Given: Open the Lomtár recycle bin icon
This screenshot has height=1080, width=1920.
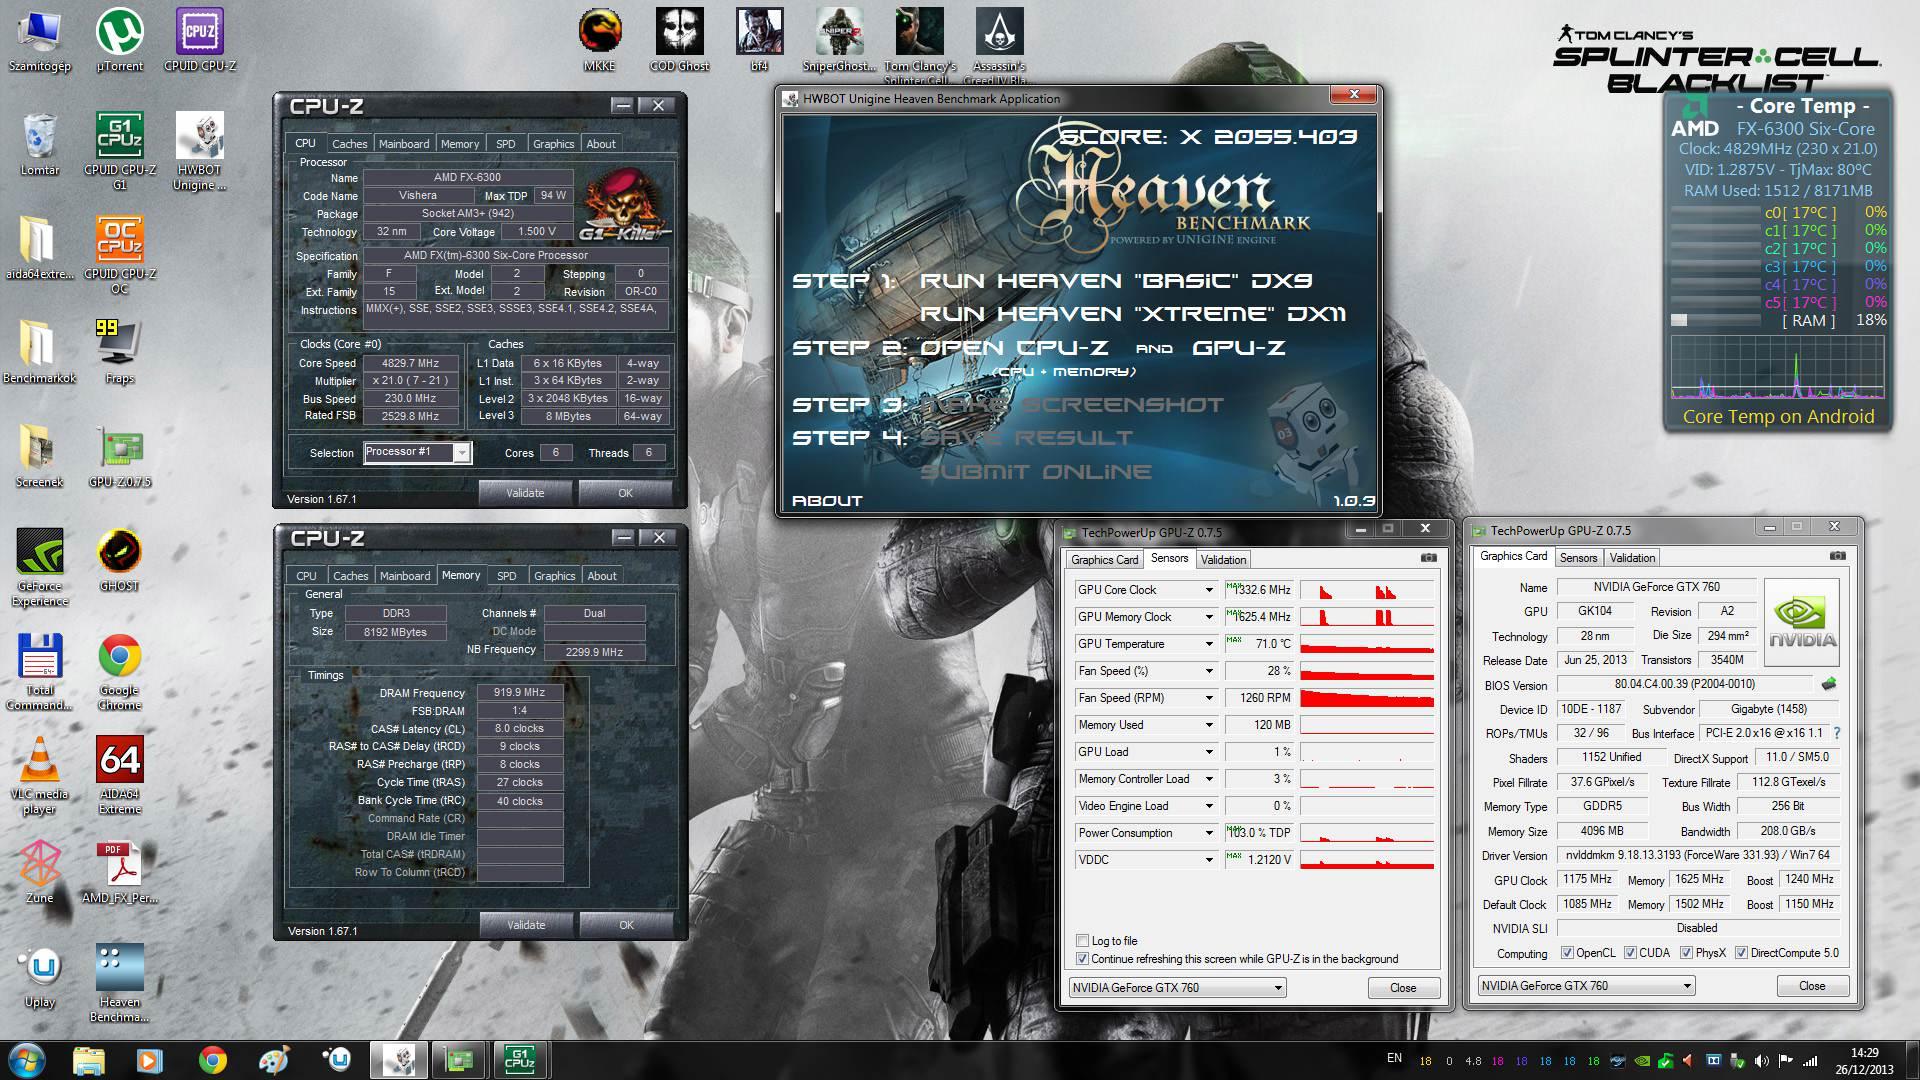Looking at the screenshot, I should [40, 143].
